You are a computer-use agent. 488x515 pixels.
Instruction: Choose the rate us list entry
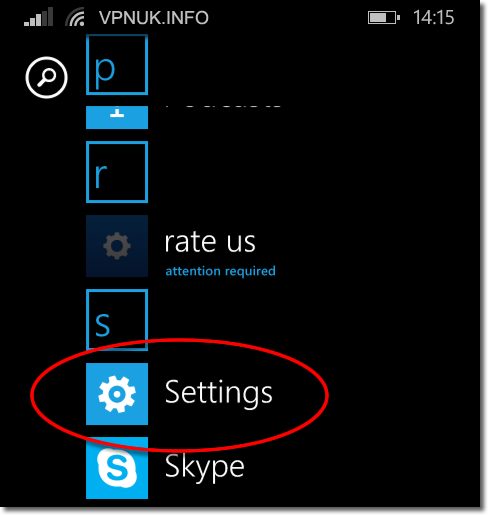tap(210, 241)
